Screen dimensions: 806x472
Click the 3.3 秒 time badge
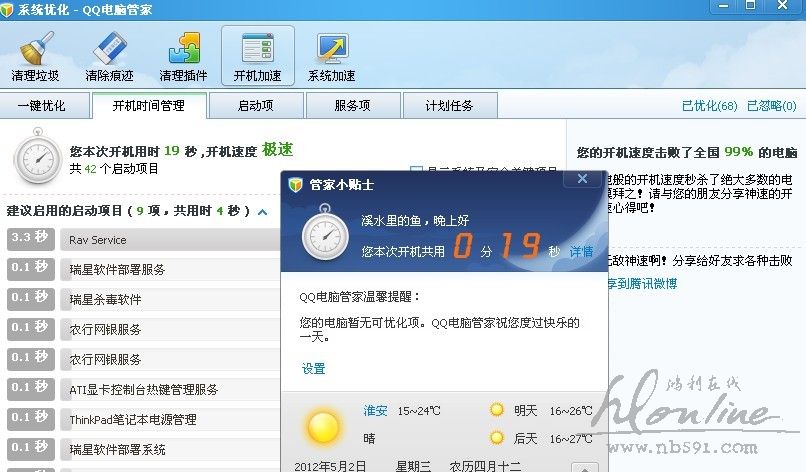pos(30,239)
